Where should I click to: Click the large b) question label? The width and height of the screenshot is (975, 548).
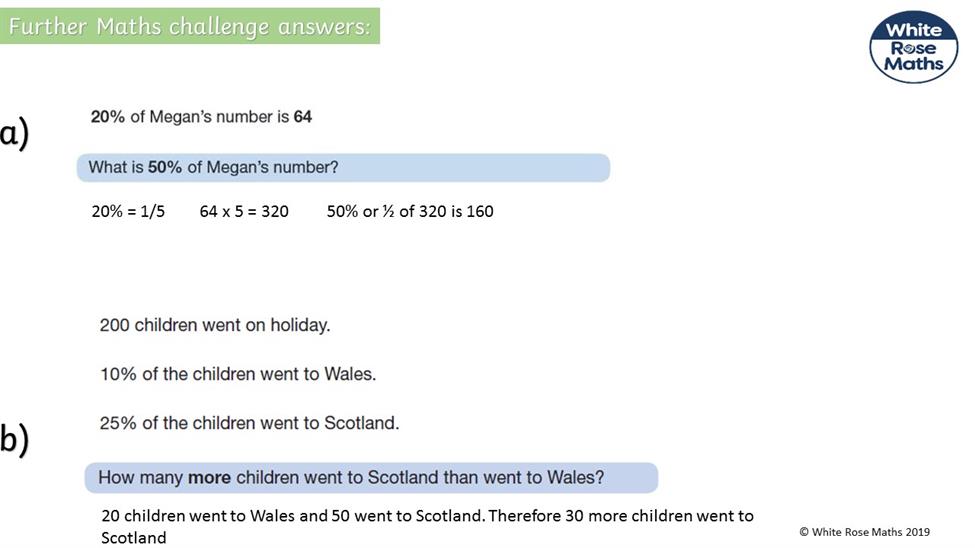15,439
